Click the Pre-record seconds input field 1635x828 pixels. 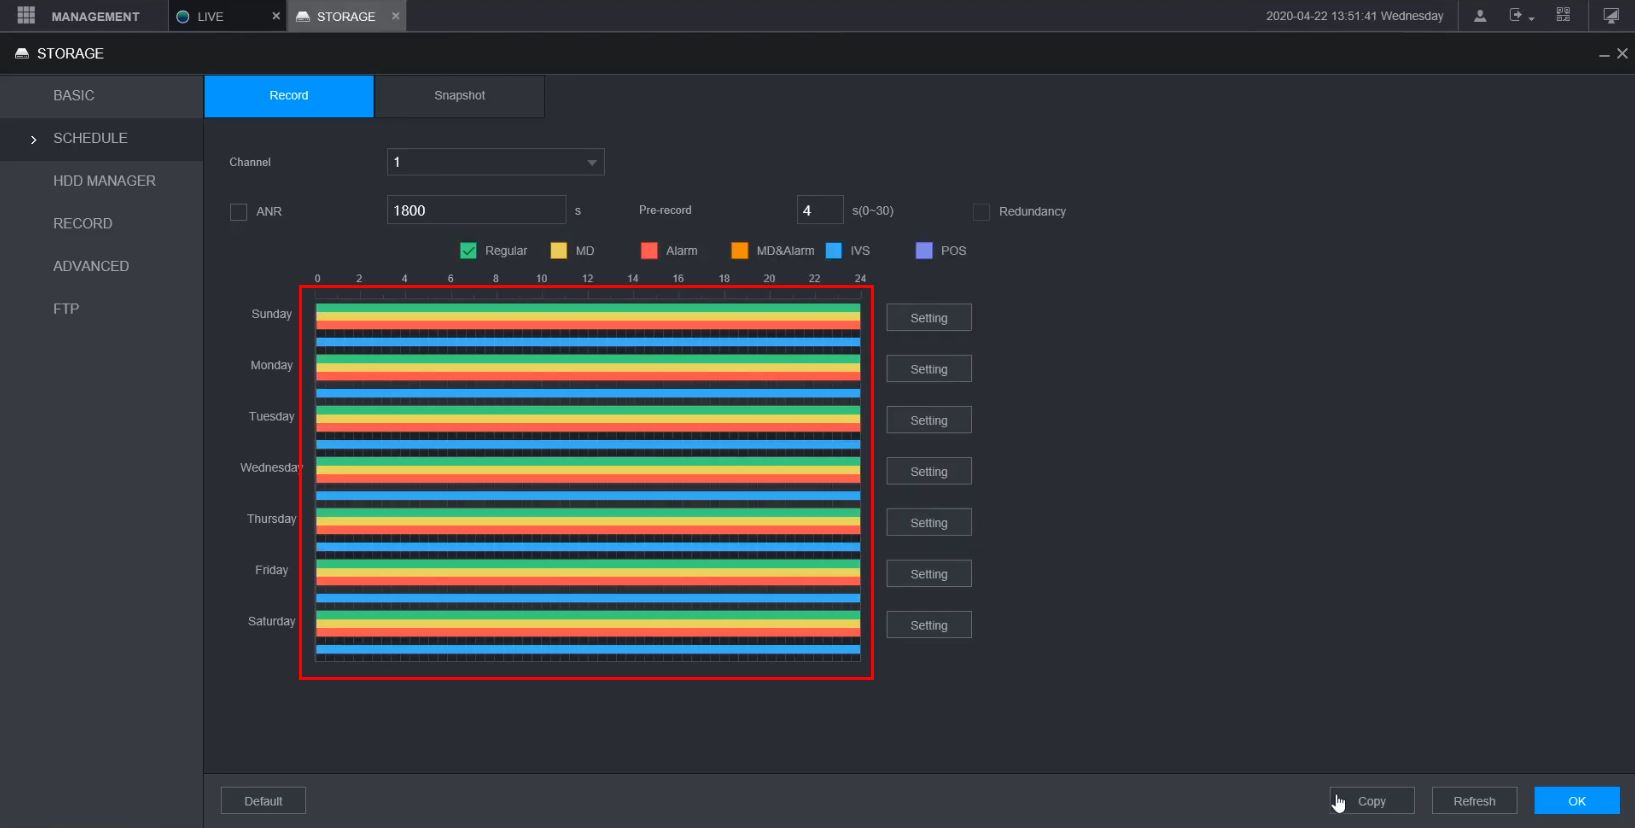(819, 211)
